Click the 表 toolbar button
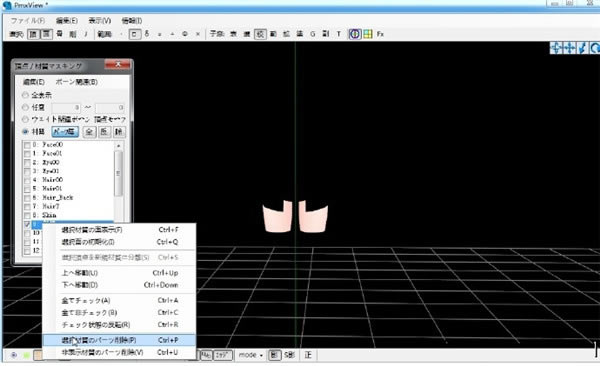Screen dimensions: 600x366 pos(233,34)
